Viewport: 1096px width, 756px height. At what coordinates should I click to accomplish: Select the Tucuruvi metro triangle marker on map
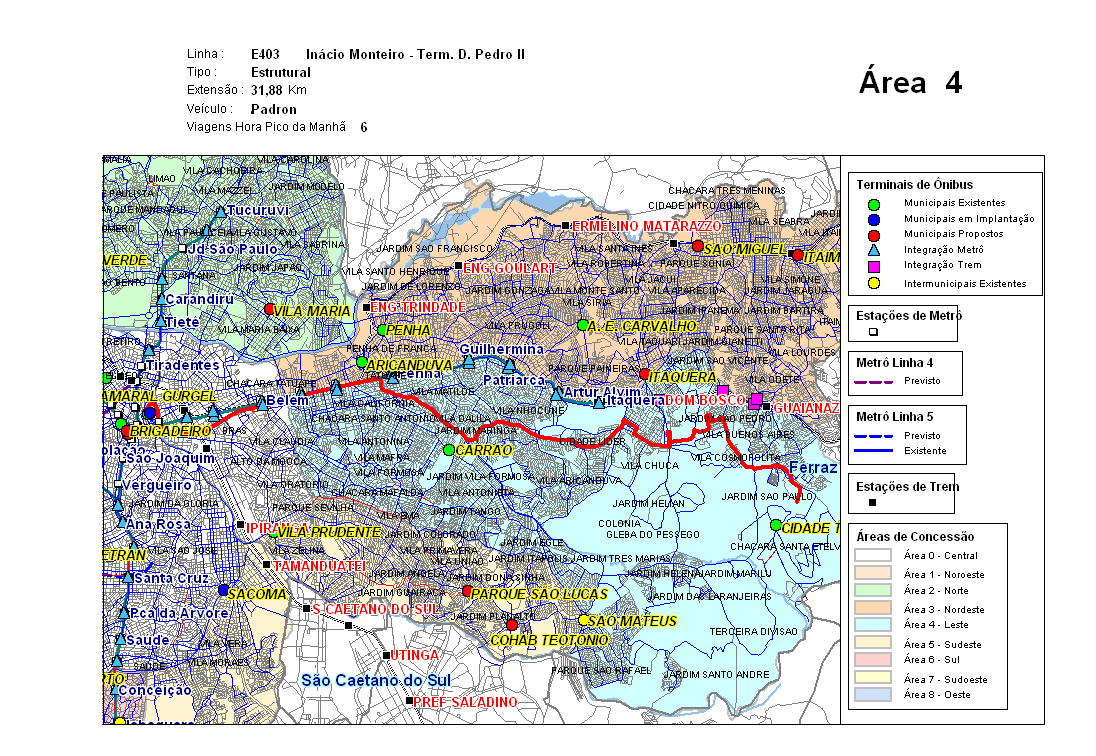[x=221, y=211]
